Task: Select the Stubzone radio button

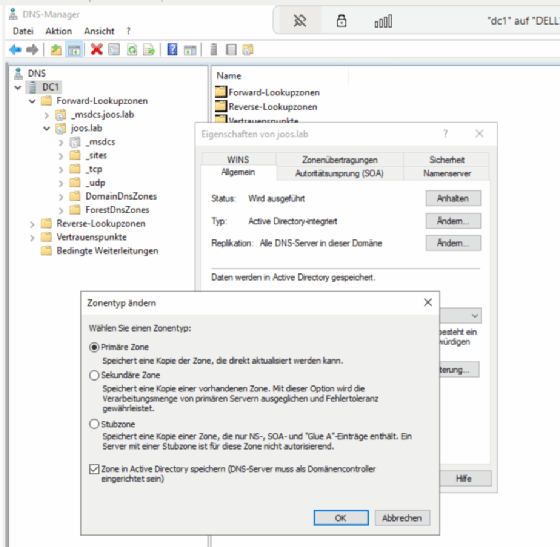Action: pos(94,424)
